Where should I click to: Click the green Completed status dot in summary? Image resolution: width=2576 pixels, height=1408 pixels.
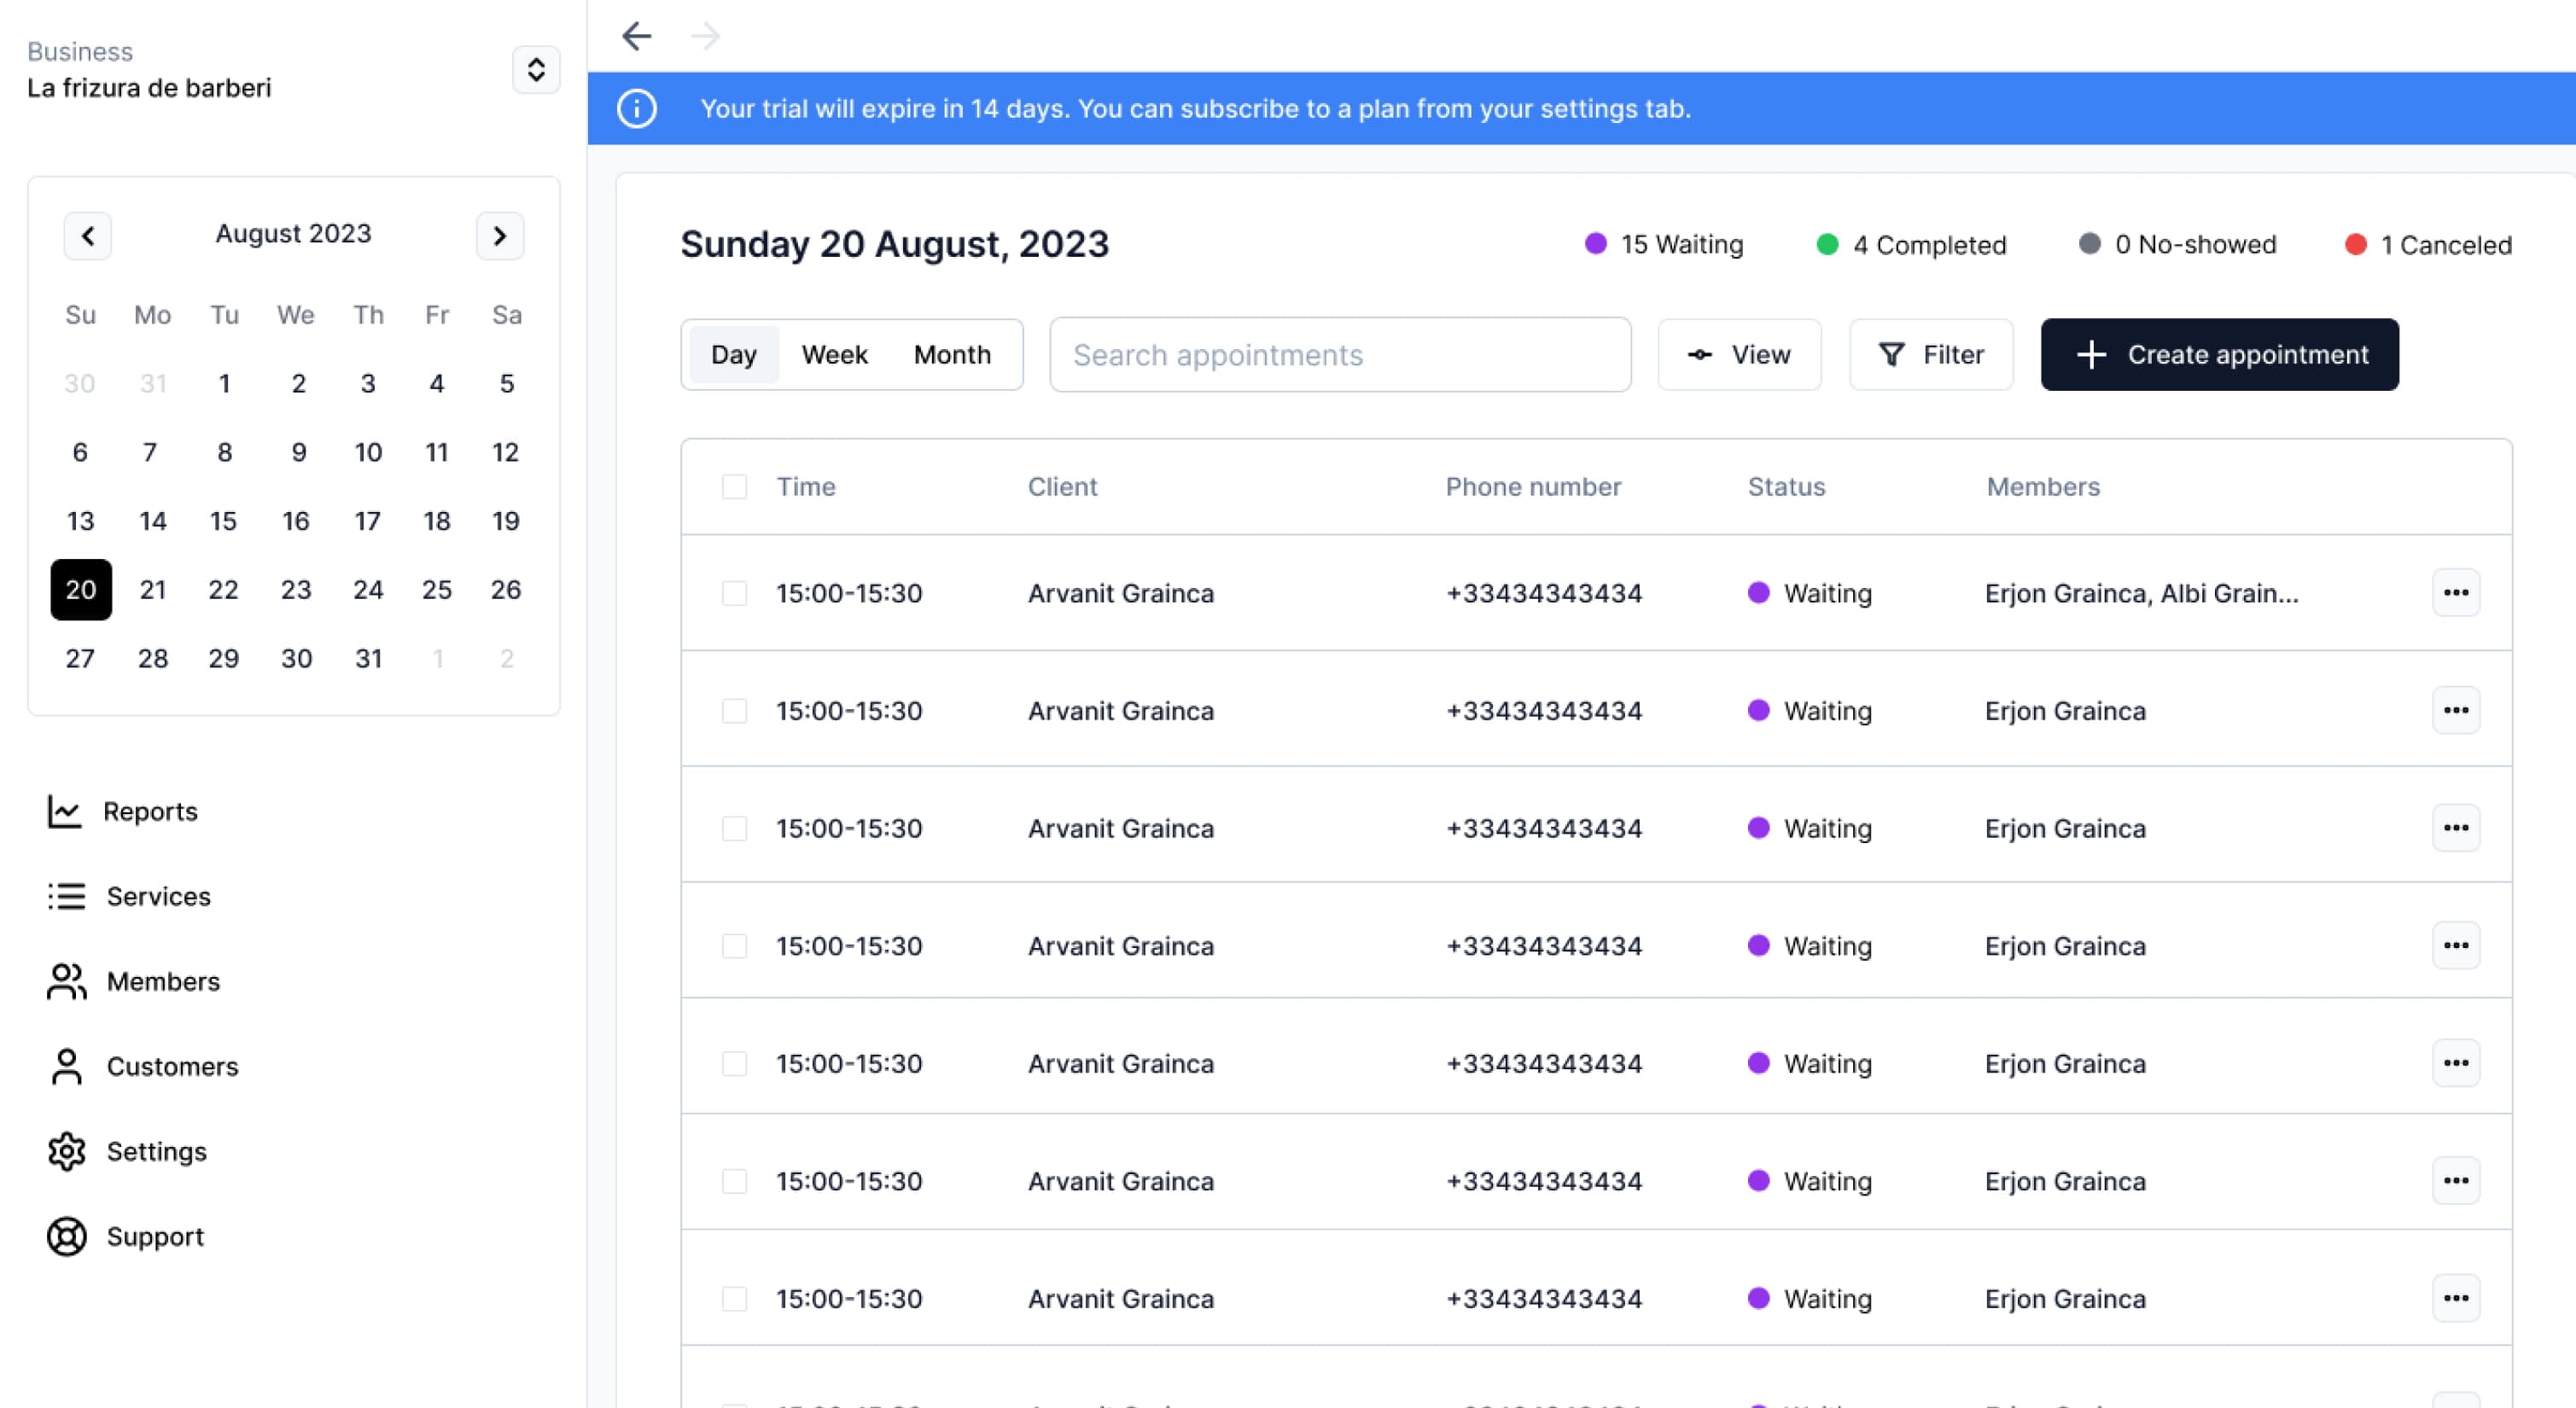point(1827,244)
